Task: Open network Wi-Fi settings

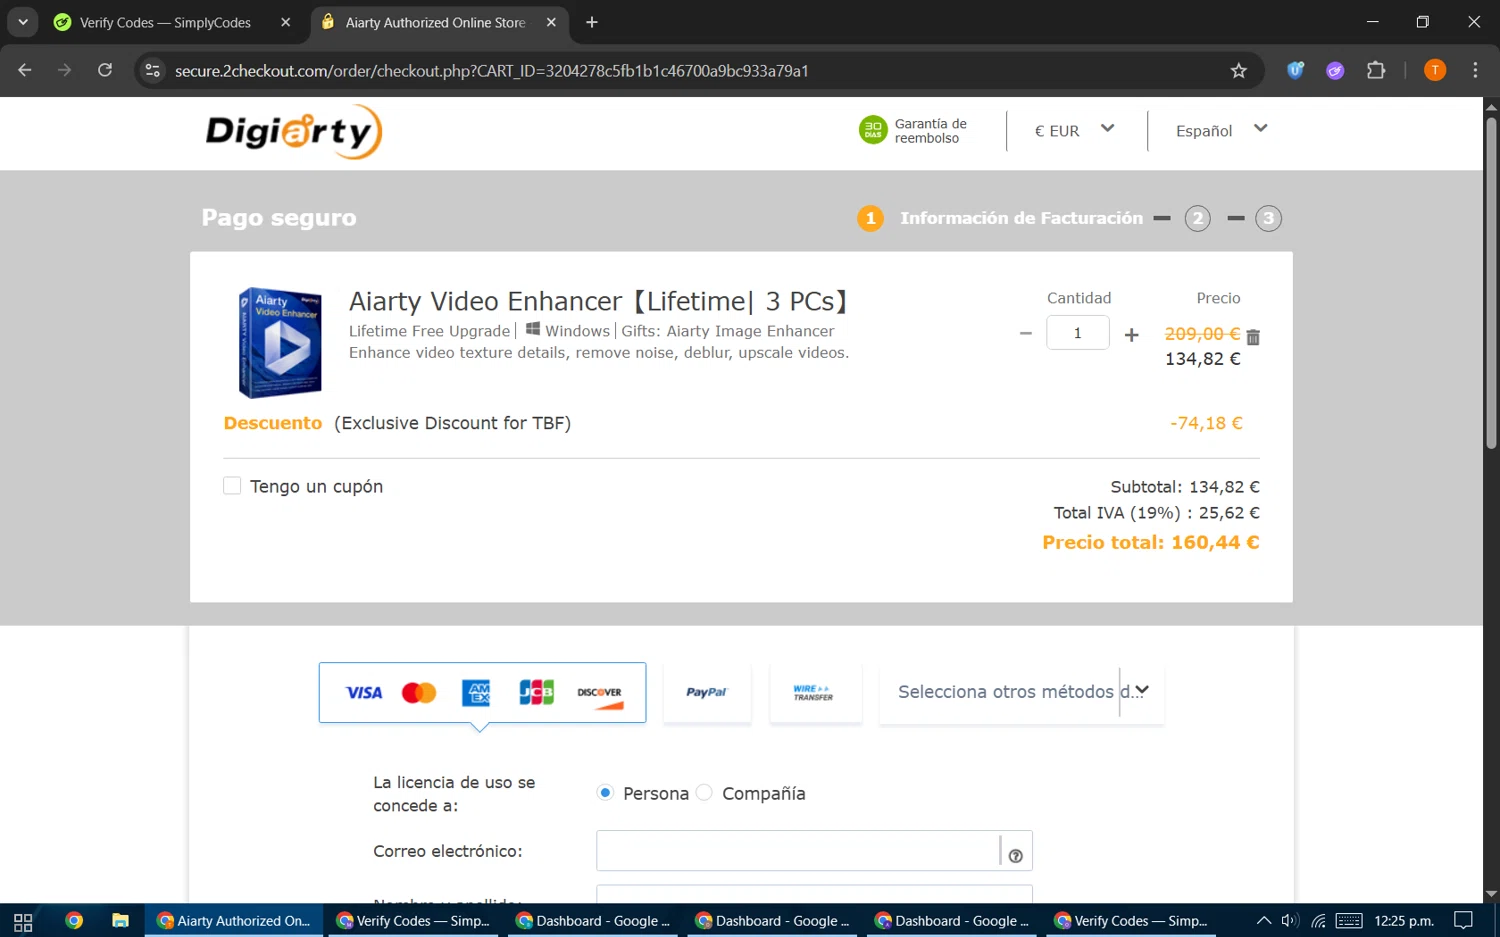Action: (1319, 921)
